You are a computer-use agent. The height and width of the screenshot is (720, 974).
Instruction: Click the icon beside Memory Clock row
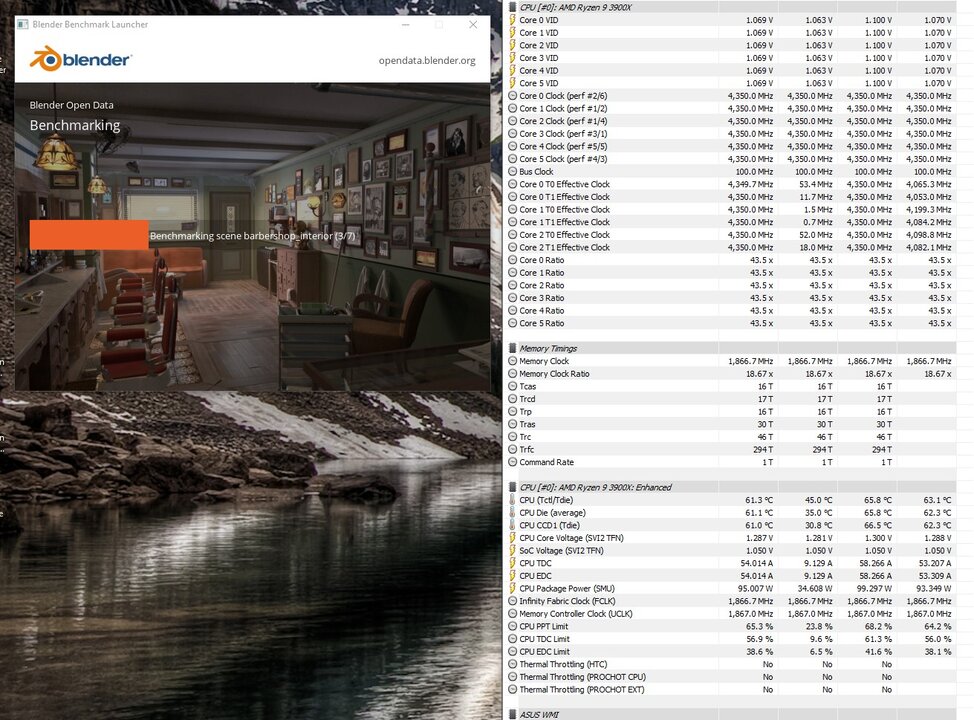pos(512,361)
